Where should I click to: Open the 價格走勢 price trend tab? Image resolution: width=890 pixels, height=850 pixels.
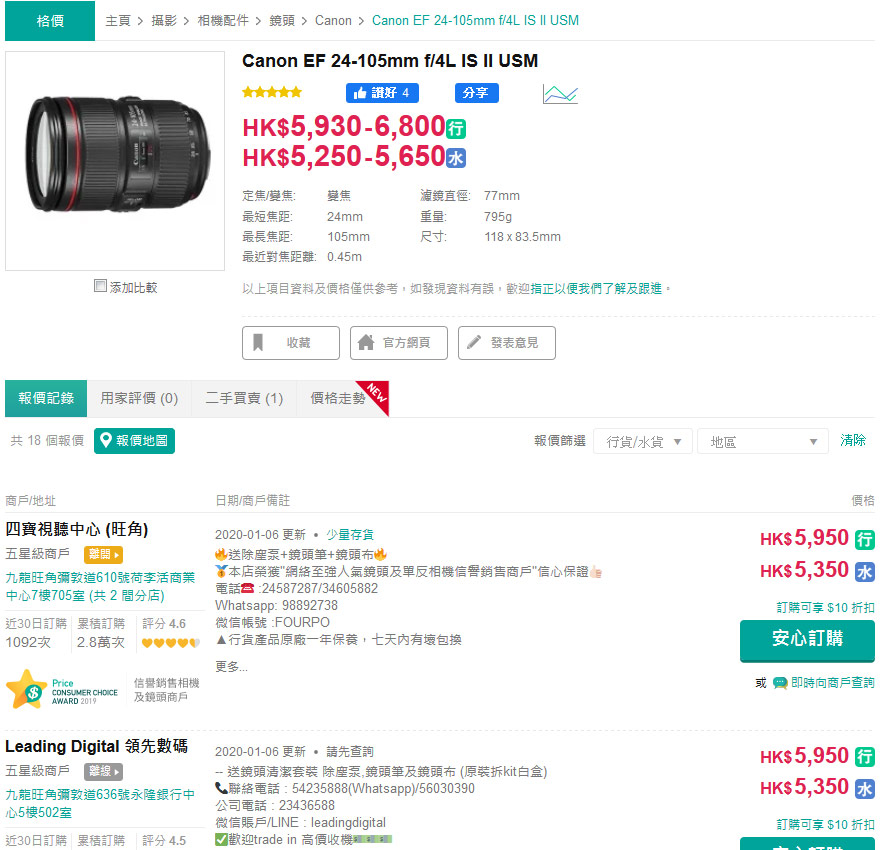[x=343, y=398]
